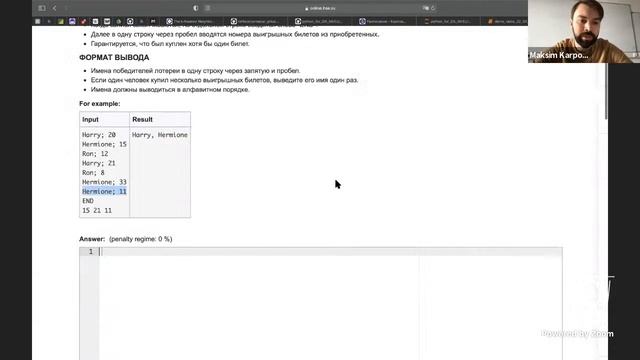Click the Input column header
The height and width of the screenshot is (360, 640).
tap(90, 120)
